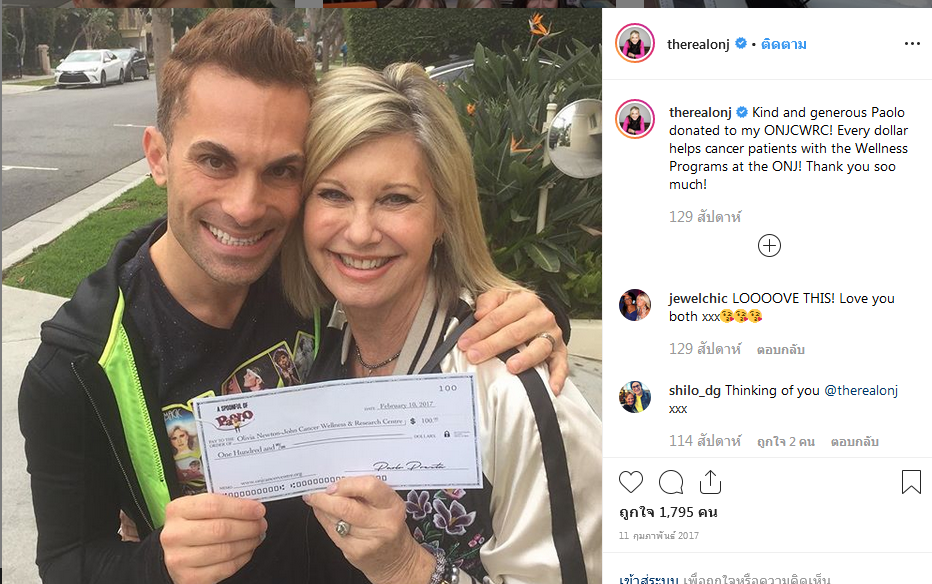The image size is (932, 584).
Task: Share the post with upload arrow icon
Action: pyautogui.click(x=710, y=482)
